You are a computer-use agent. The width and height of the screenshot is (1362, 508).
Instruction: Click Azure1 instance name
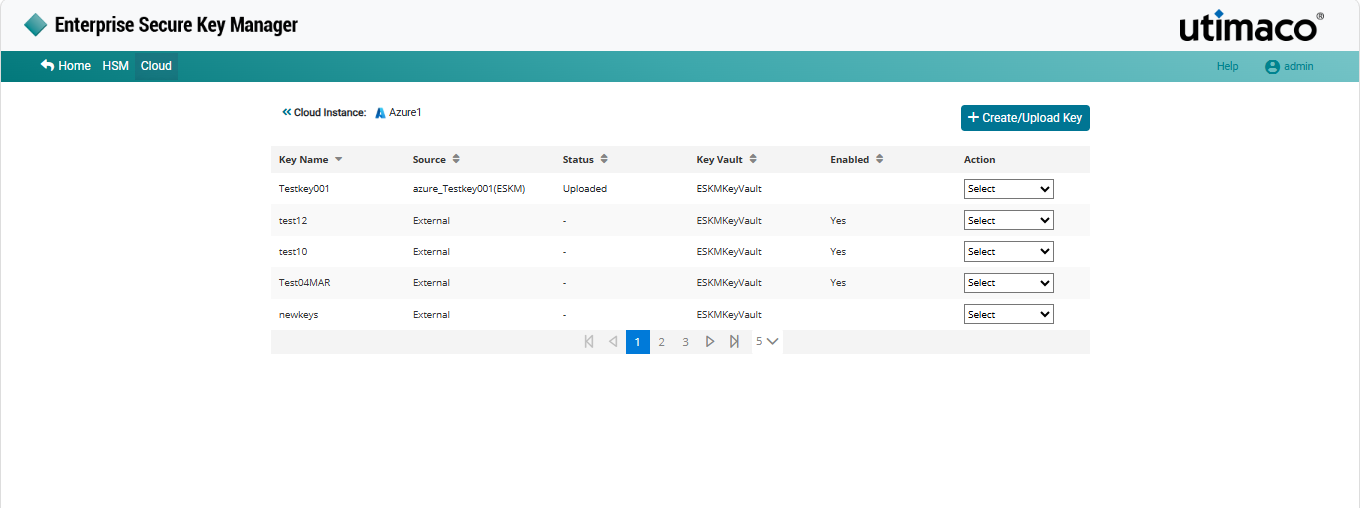[405, 113]
